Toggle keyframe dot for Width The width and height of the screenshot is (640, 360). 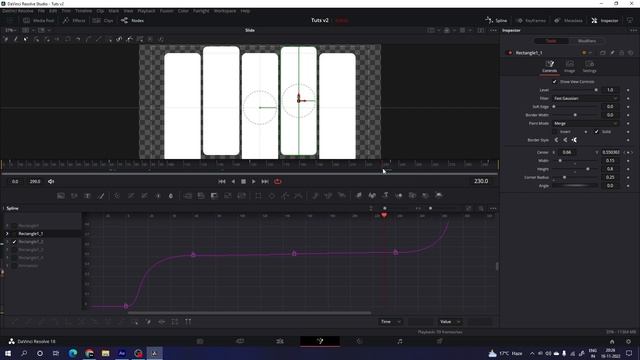[628, 161]
